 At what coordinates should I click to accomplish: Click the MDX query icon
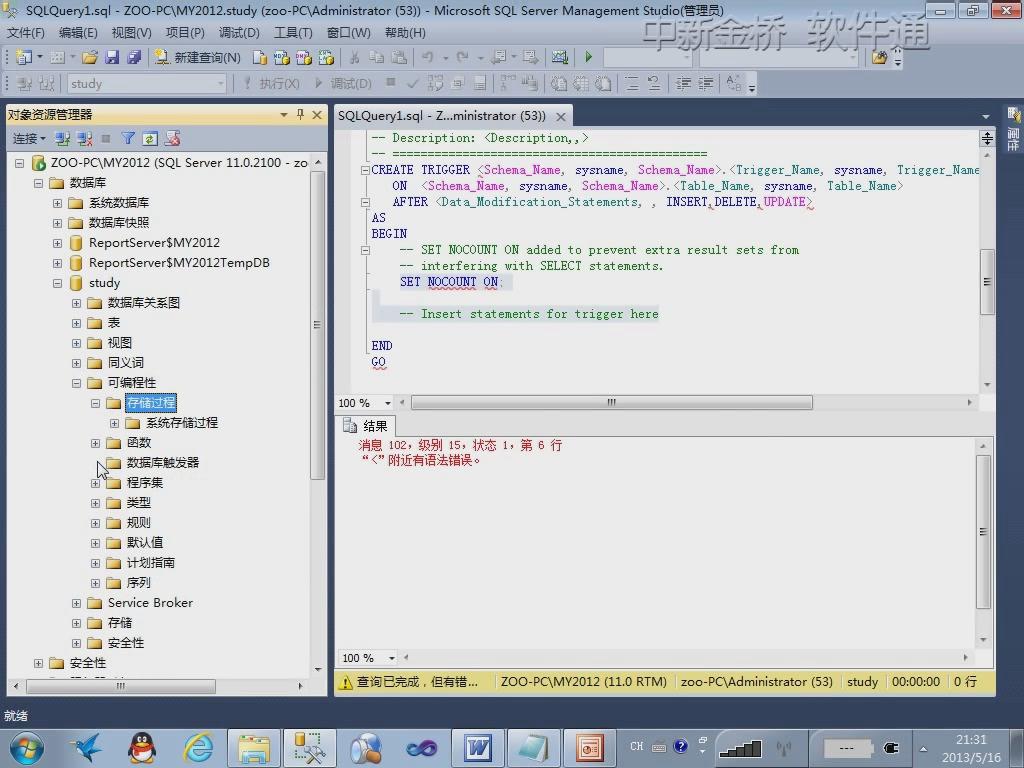point(281,57)
